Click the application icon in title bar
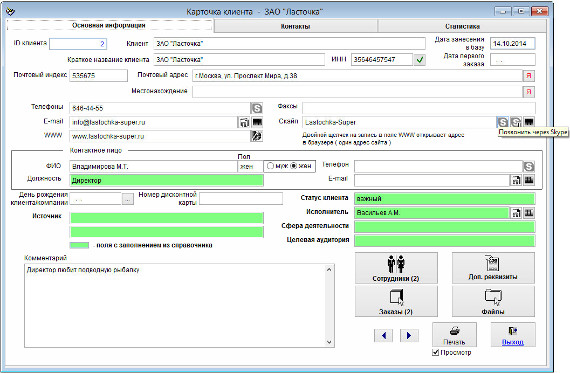 pyautogui.click(x=11, y=12)
